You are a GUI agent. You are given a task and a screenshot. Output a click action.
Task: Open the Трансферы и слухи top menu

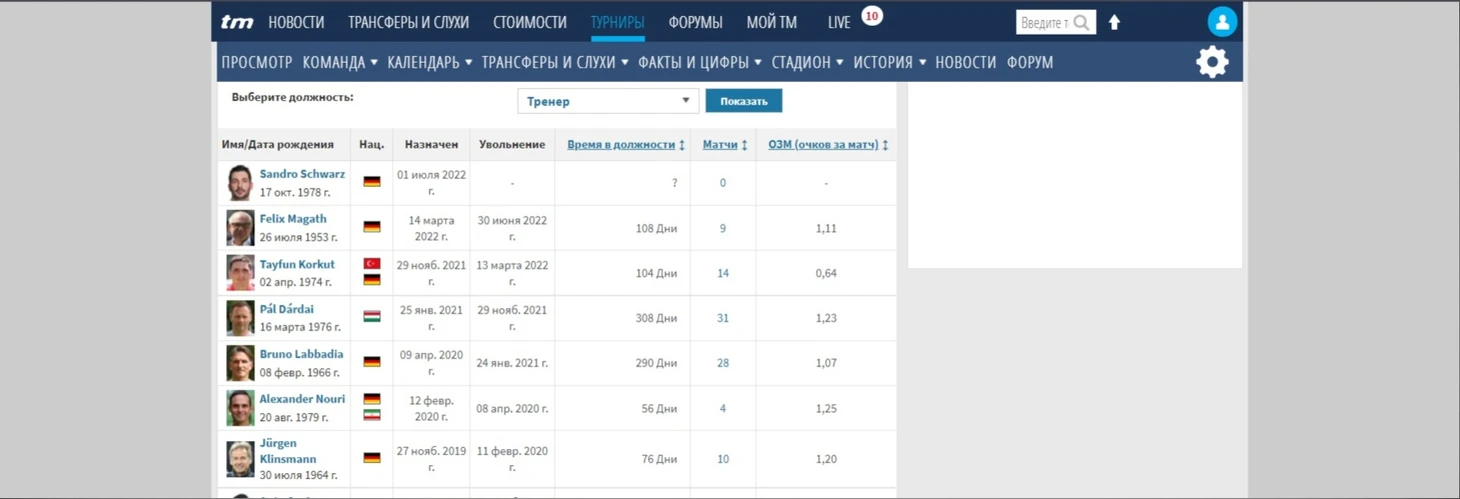408,22
